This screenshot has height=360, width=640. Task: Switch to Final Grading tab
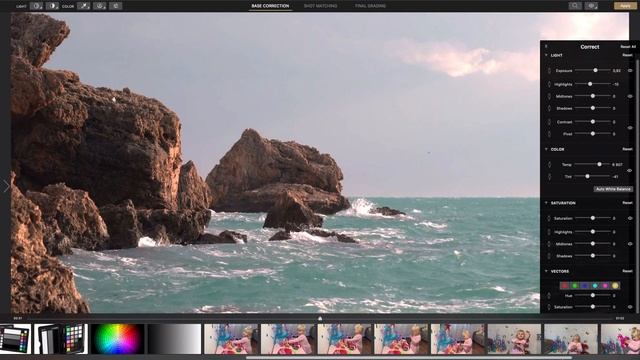371,6
